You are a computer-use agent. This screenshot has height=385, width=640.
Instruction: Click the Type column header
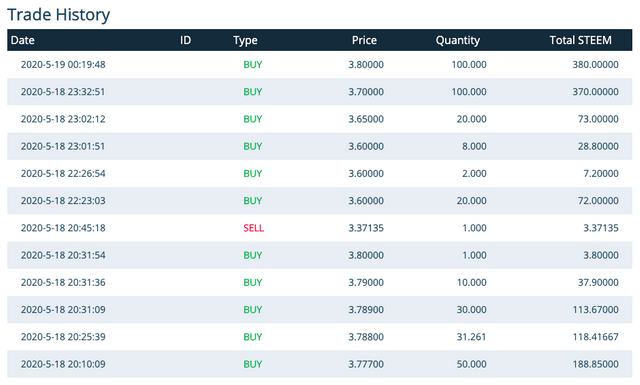[x=245, y=40]
